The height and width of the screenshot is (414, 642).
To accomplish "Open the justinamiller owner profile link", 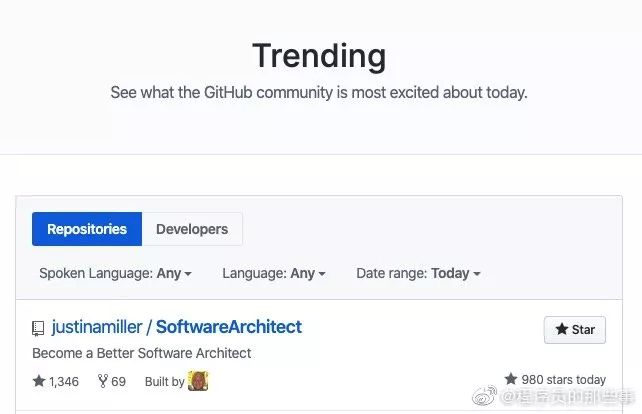I will 97,327.
